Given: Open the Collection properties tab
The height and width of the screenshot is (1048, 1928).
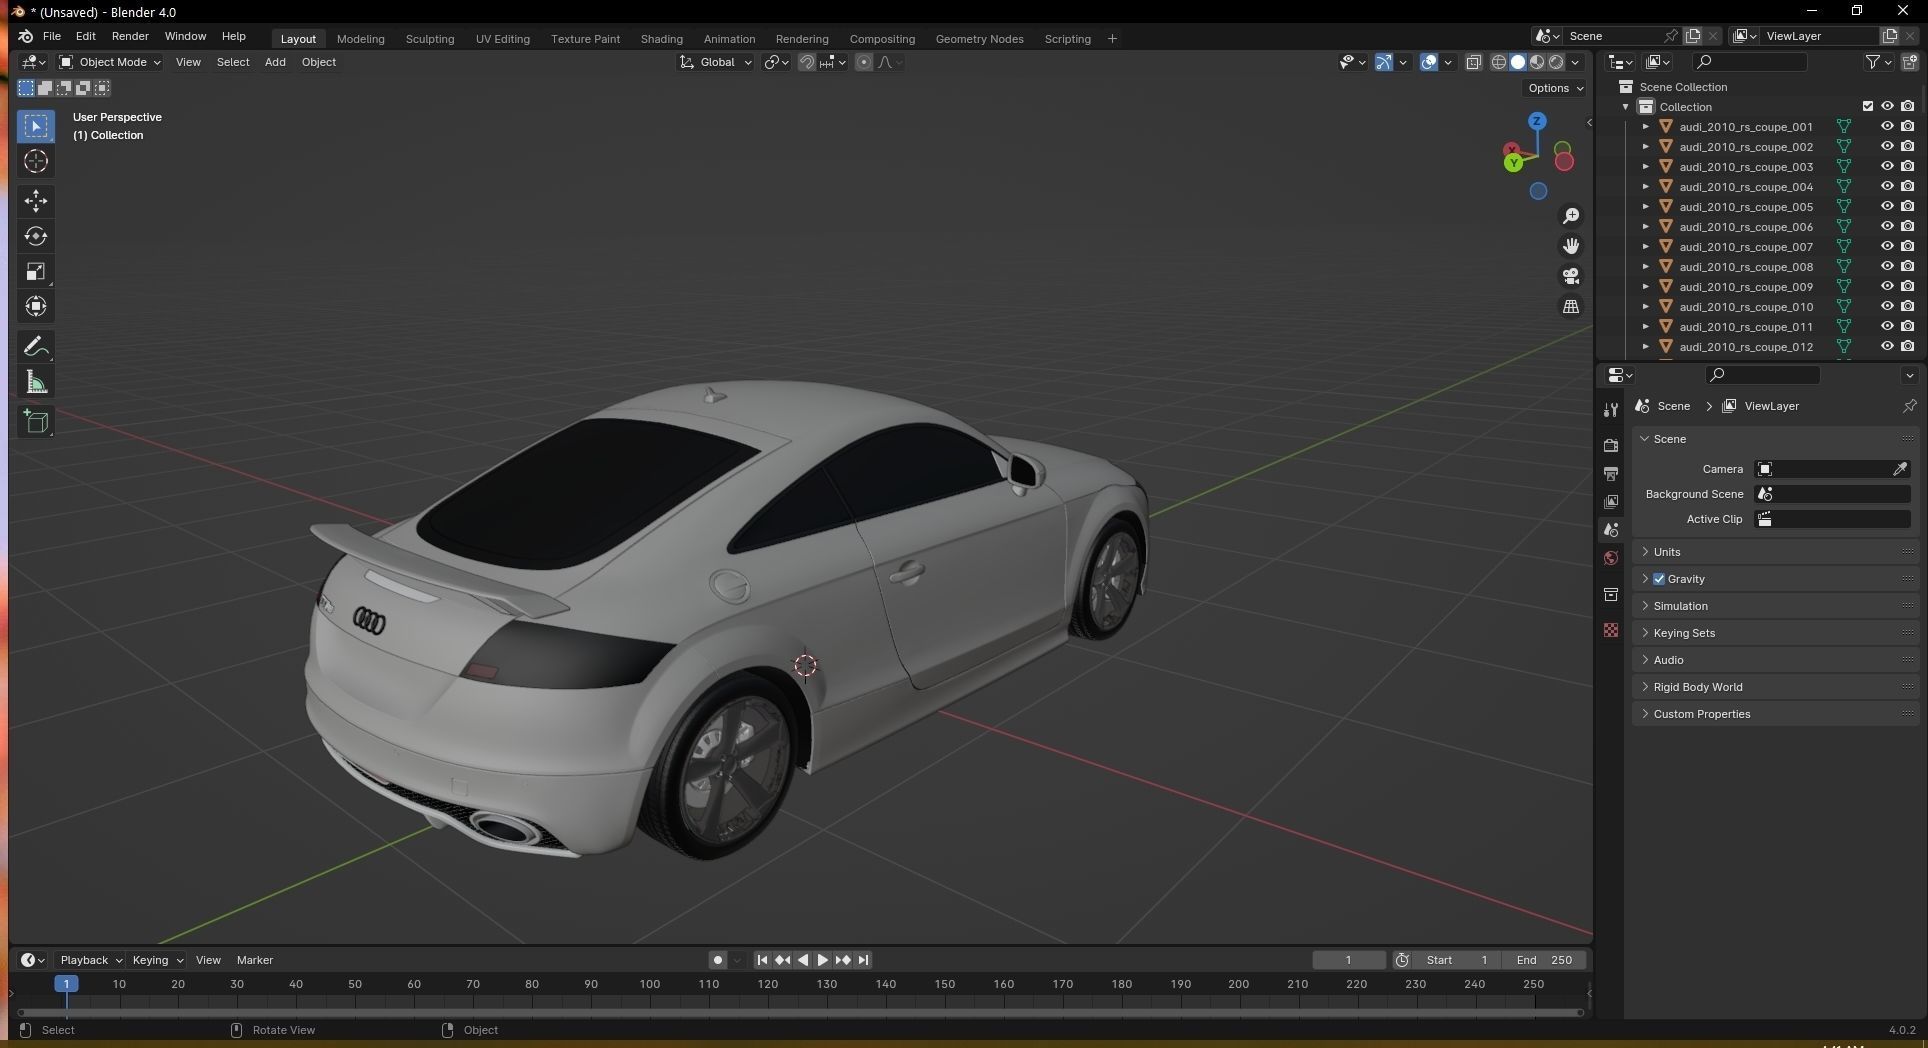Looking at the screenshot, I should (1611, 594).
